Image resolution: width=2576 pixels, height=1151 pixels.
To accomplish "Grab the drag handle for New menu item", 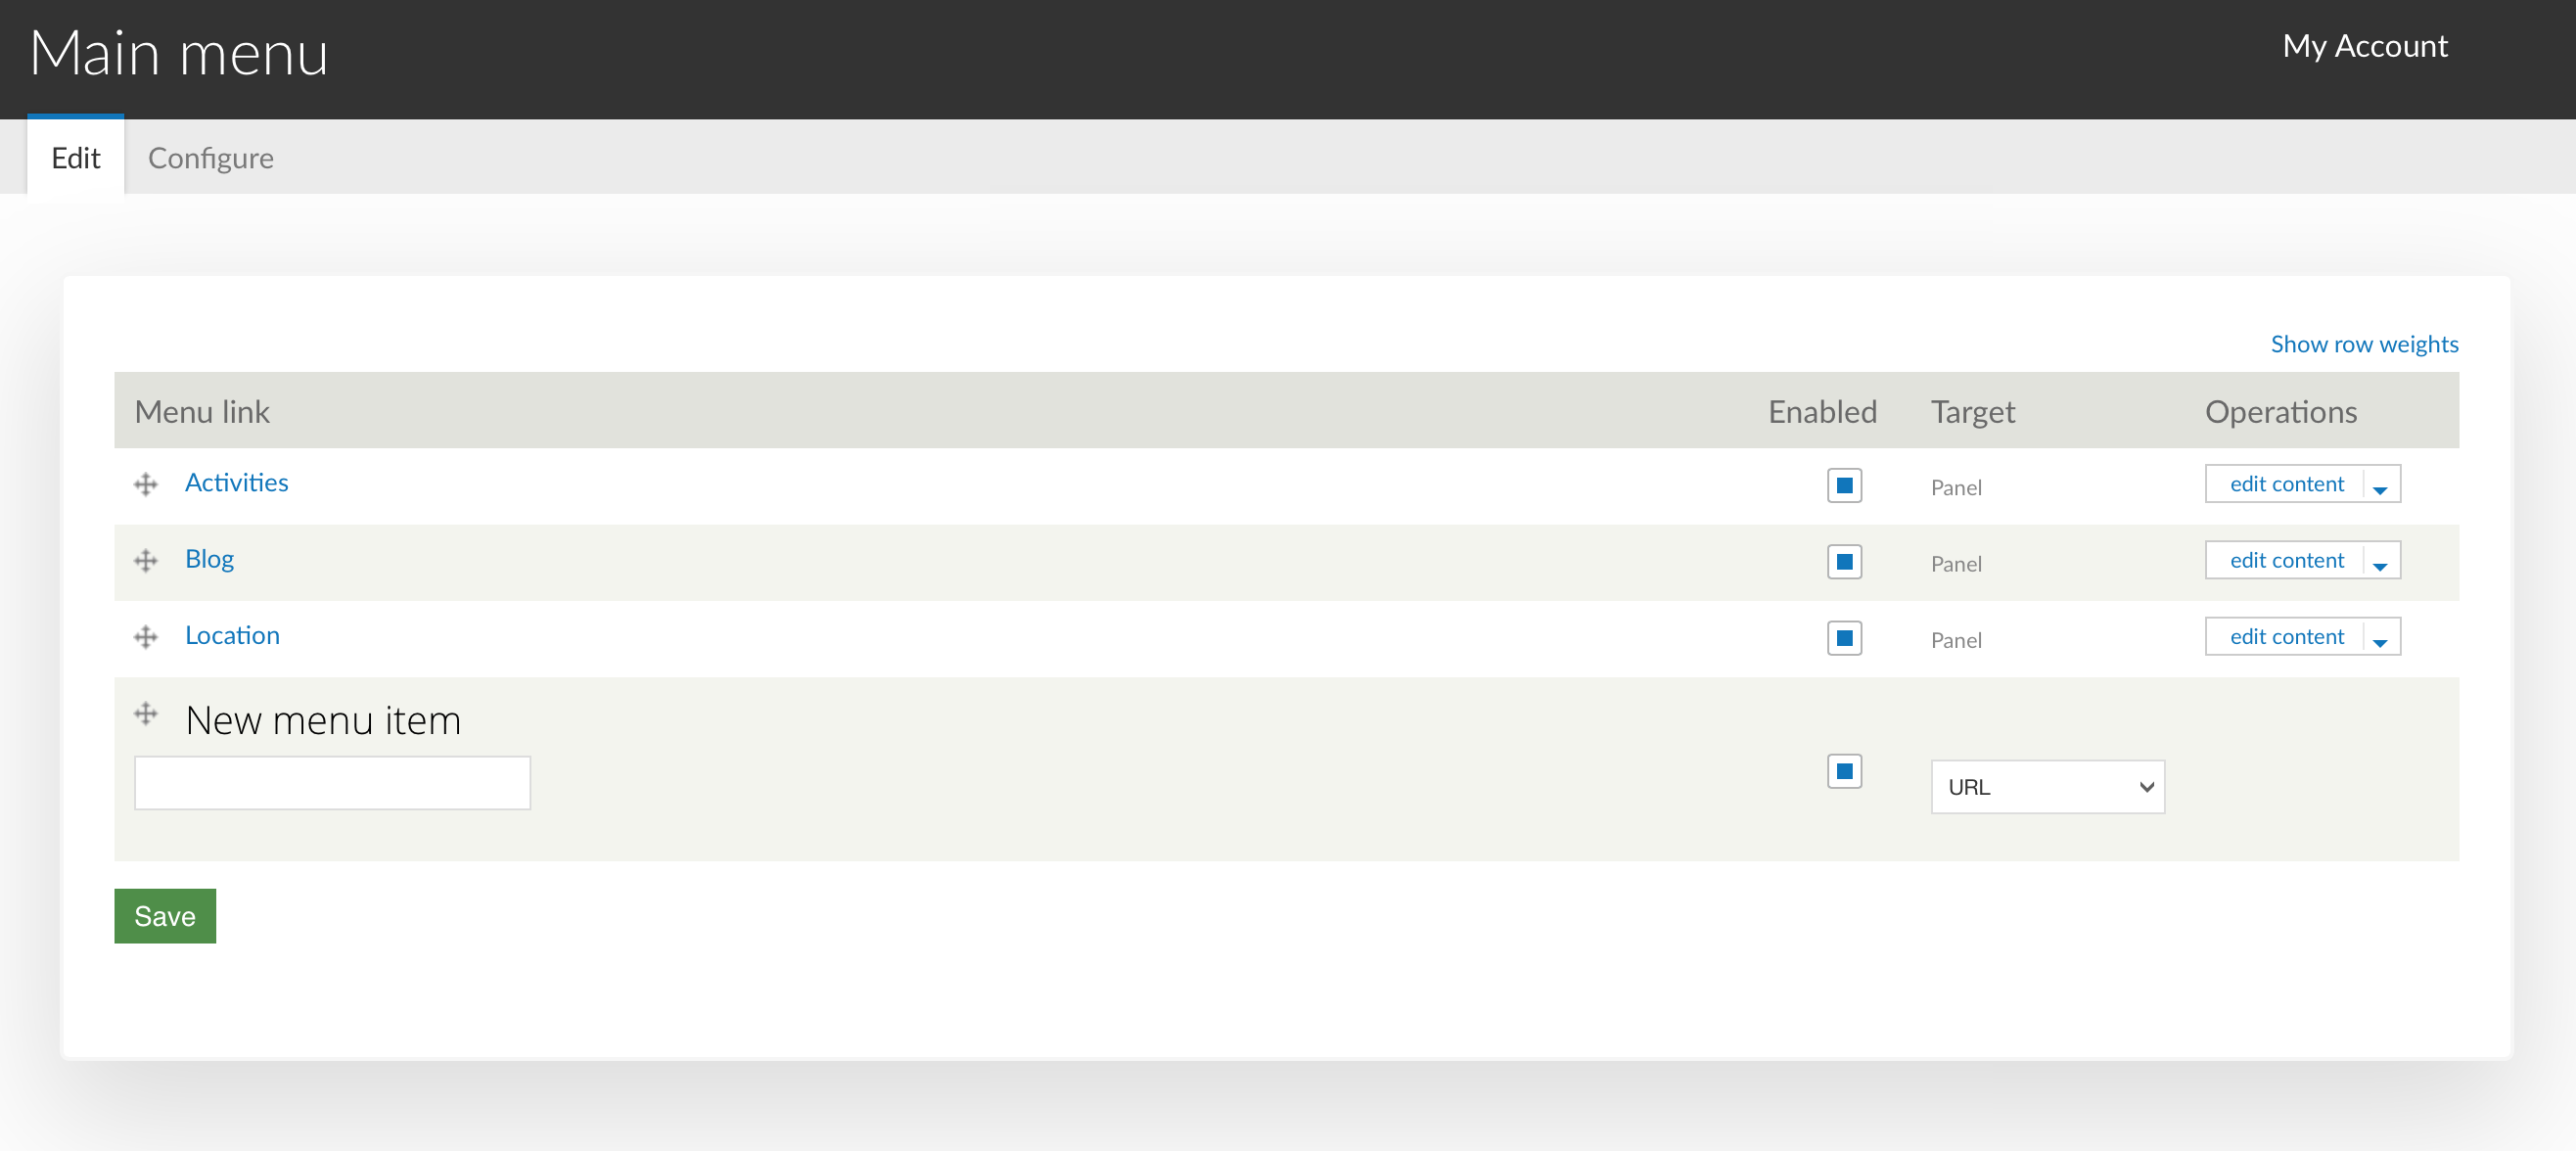I will (x=146, y=714).
